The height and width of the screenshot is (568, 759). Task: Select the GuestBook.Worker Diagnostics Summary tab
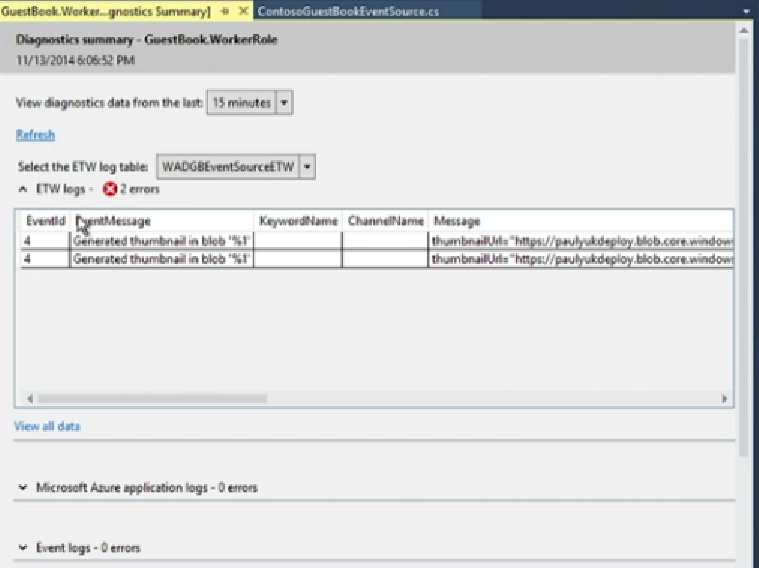pos(106,11)
